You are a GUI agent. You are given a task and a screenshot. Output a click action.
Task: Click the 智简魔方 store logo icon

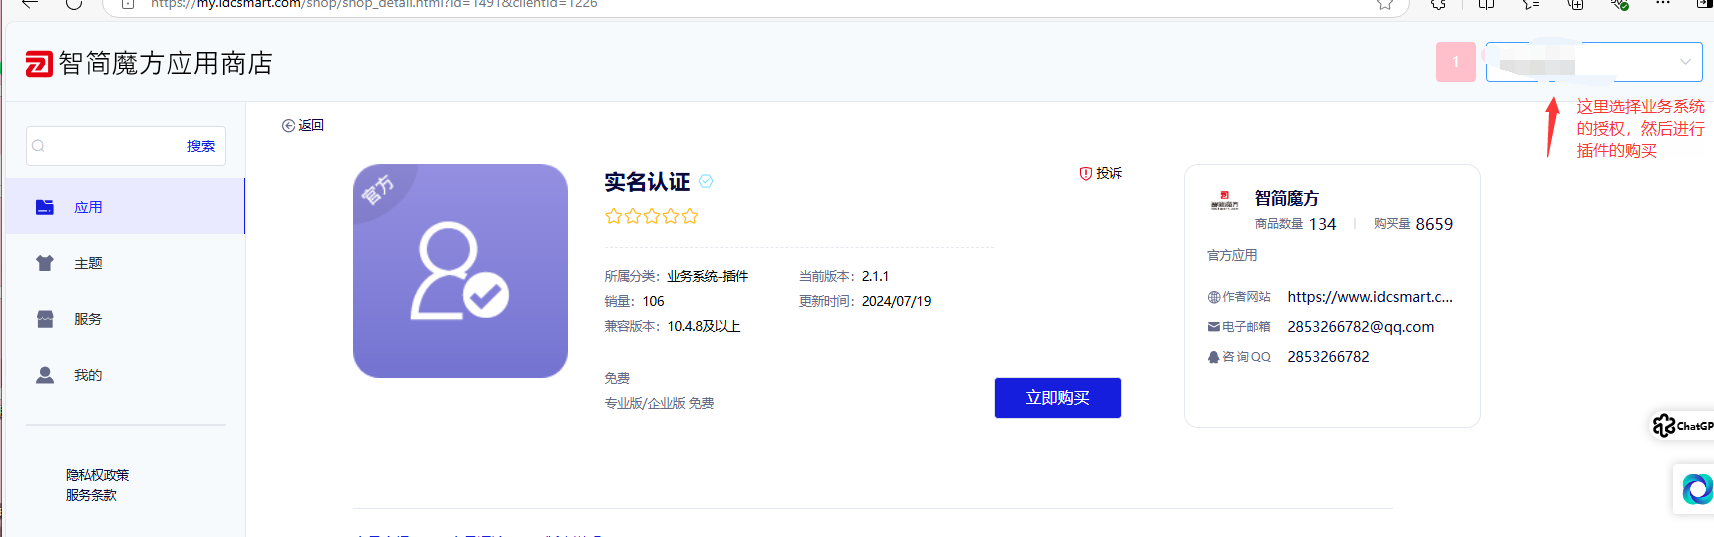[x=39, y=64]
